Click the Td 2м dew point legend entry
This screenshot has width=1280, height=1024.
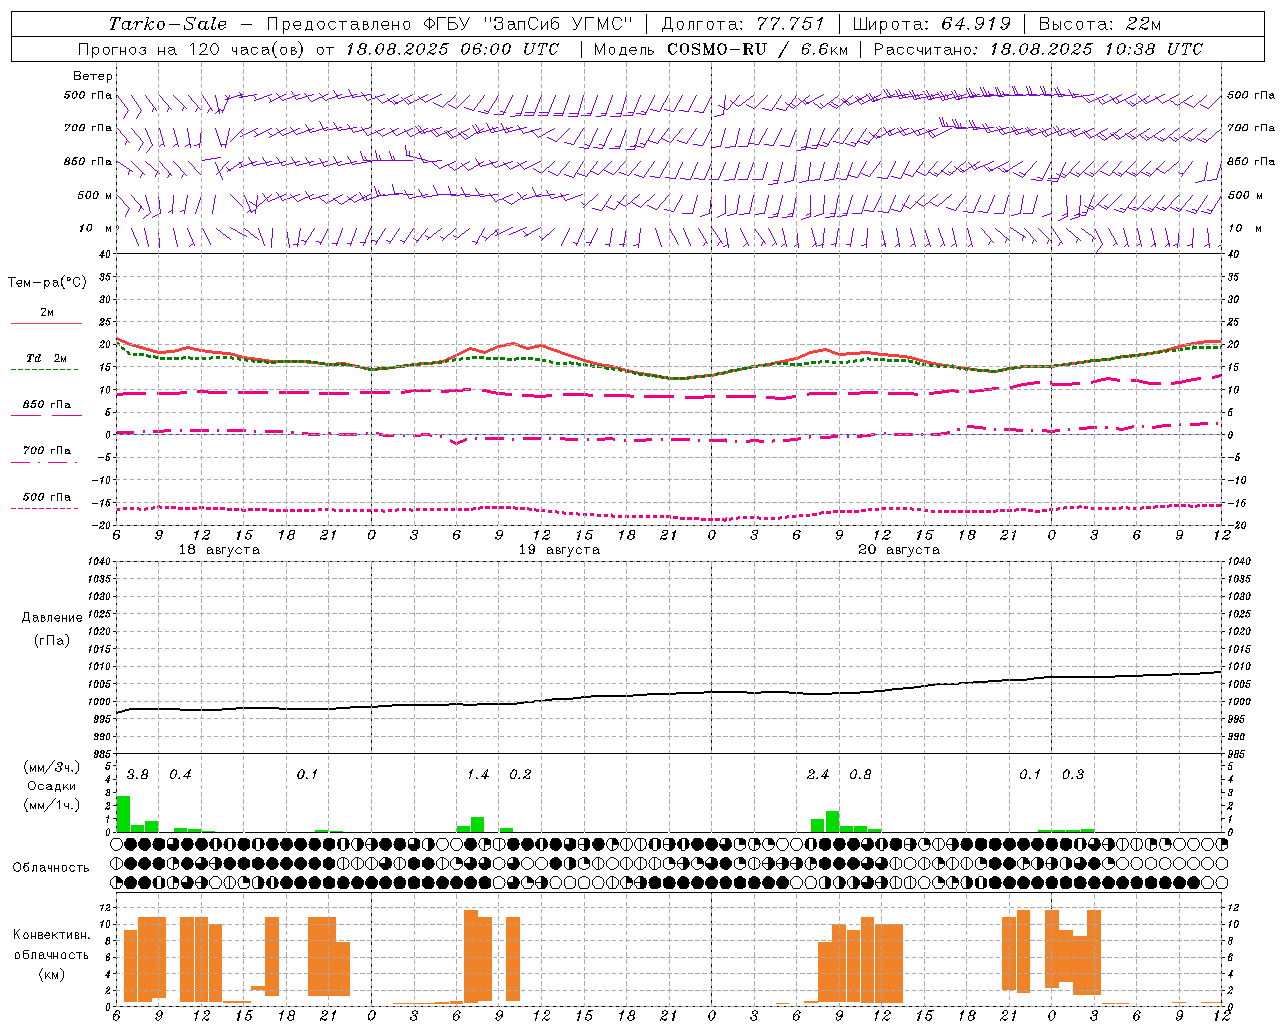(x=47, y=358)
